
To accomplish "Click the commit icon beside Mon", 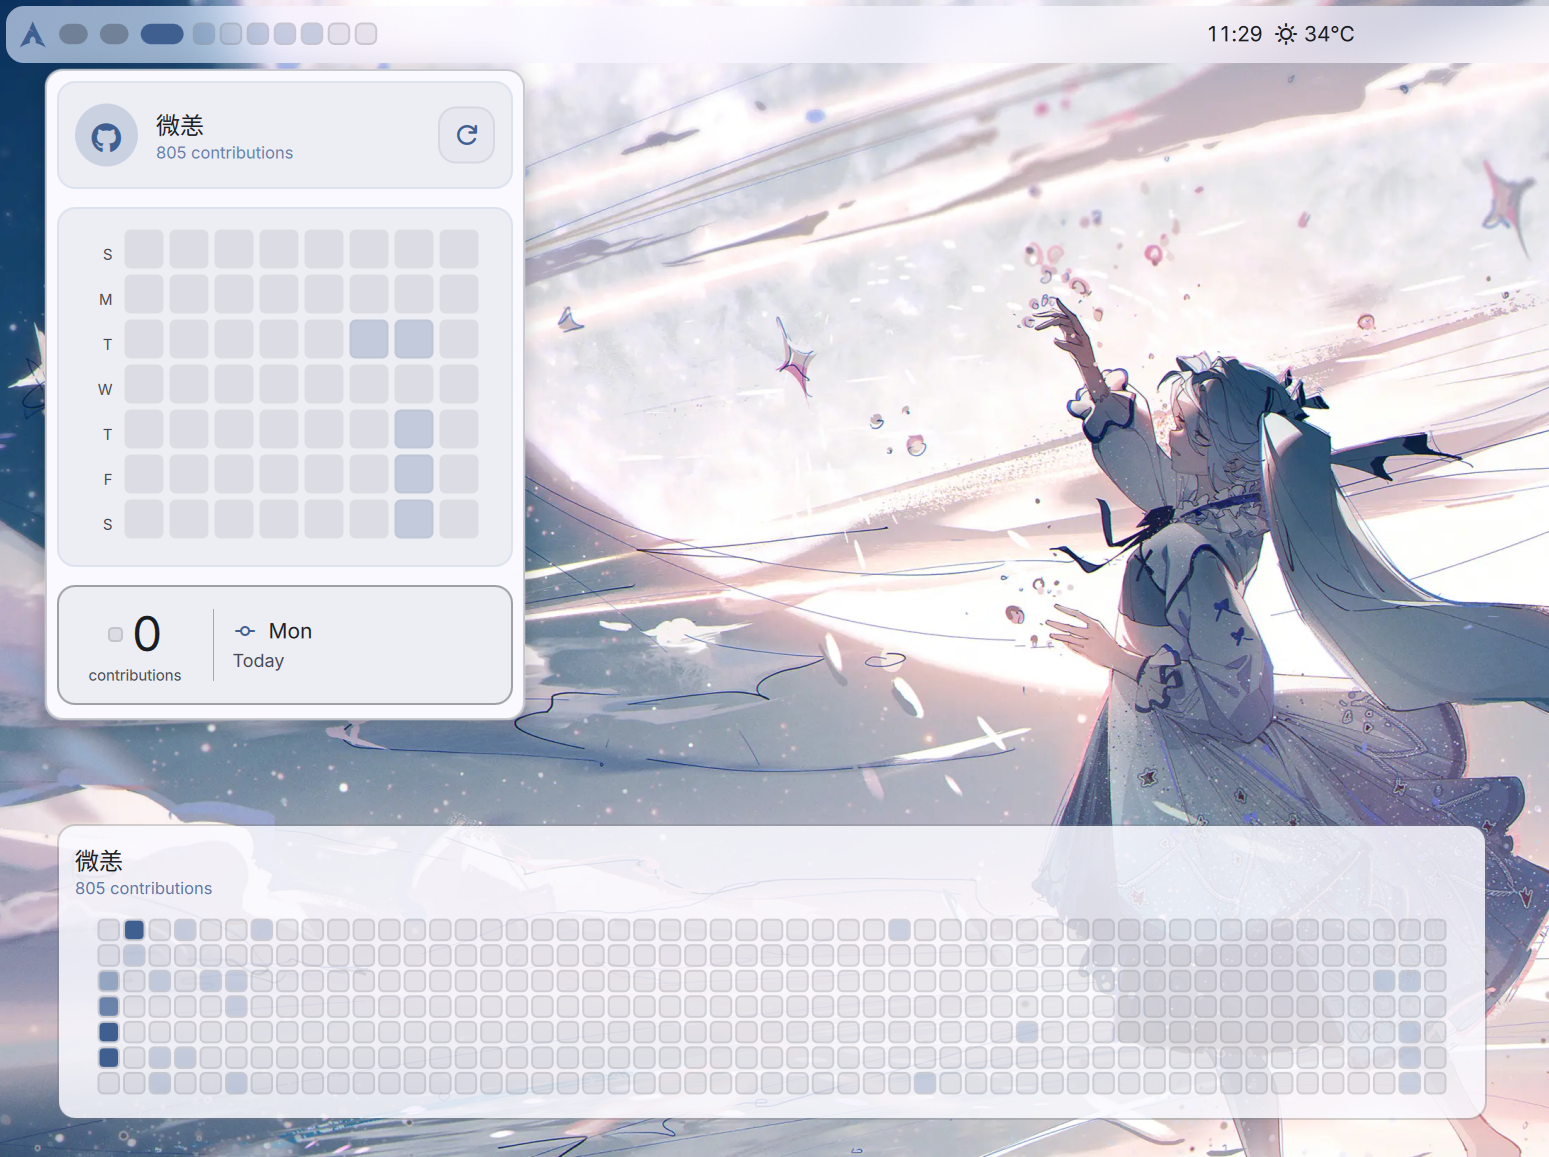I will tap(245, 631).
